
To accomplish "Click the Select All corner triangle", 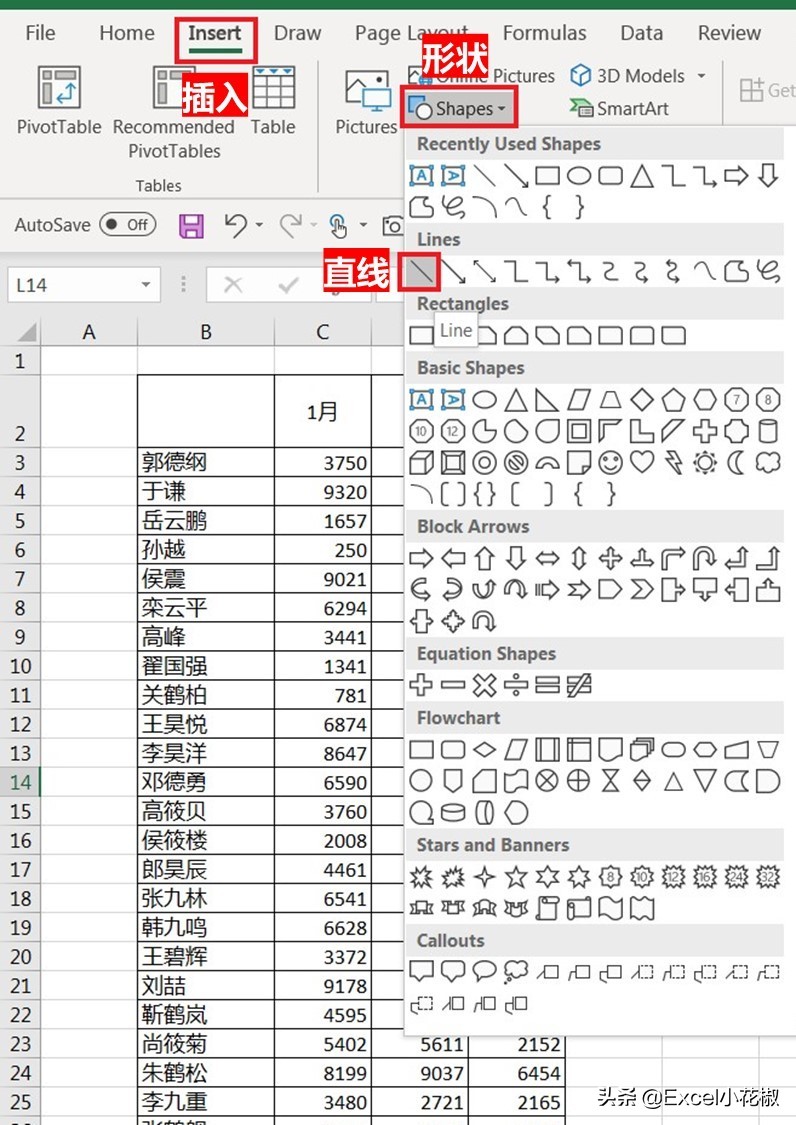I will (26, 332).
